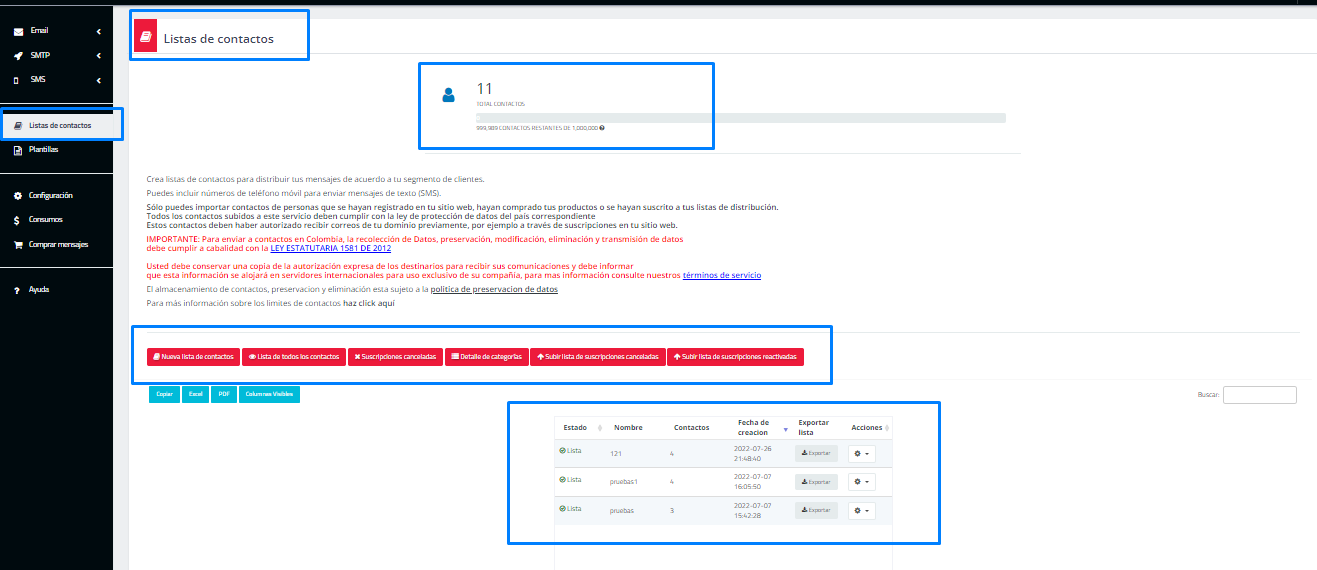Image resolution: width=1317 pixels, height=570 pixels.
Task: Open the Columnas Visibles column toggle
Action: point(269,395)
